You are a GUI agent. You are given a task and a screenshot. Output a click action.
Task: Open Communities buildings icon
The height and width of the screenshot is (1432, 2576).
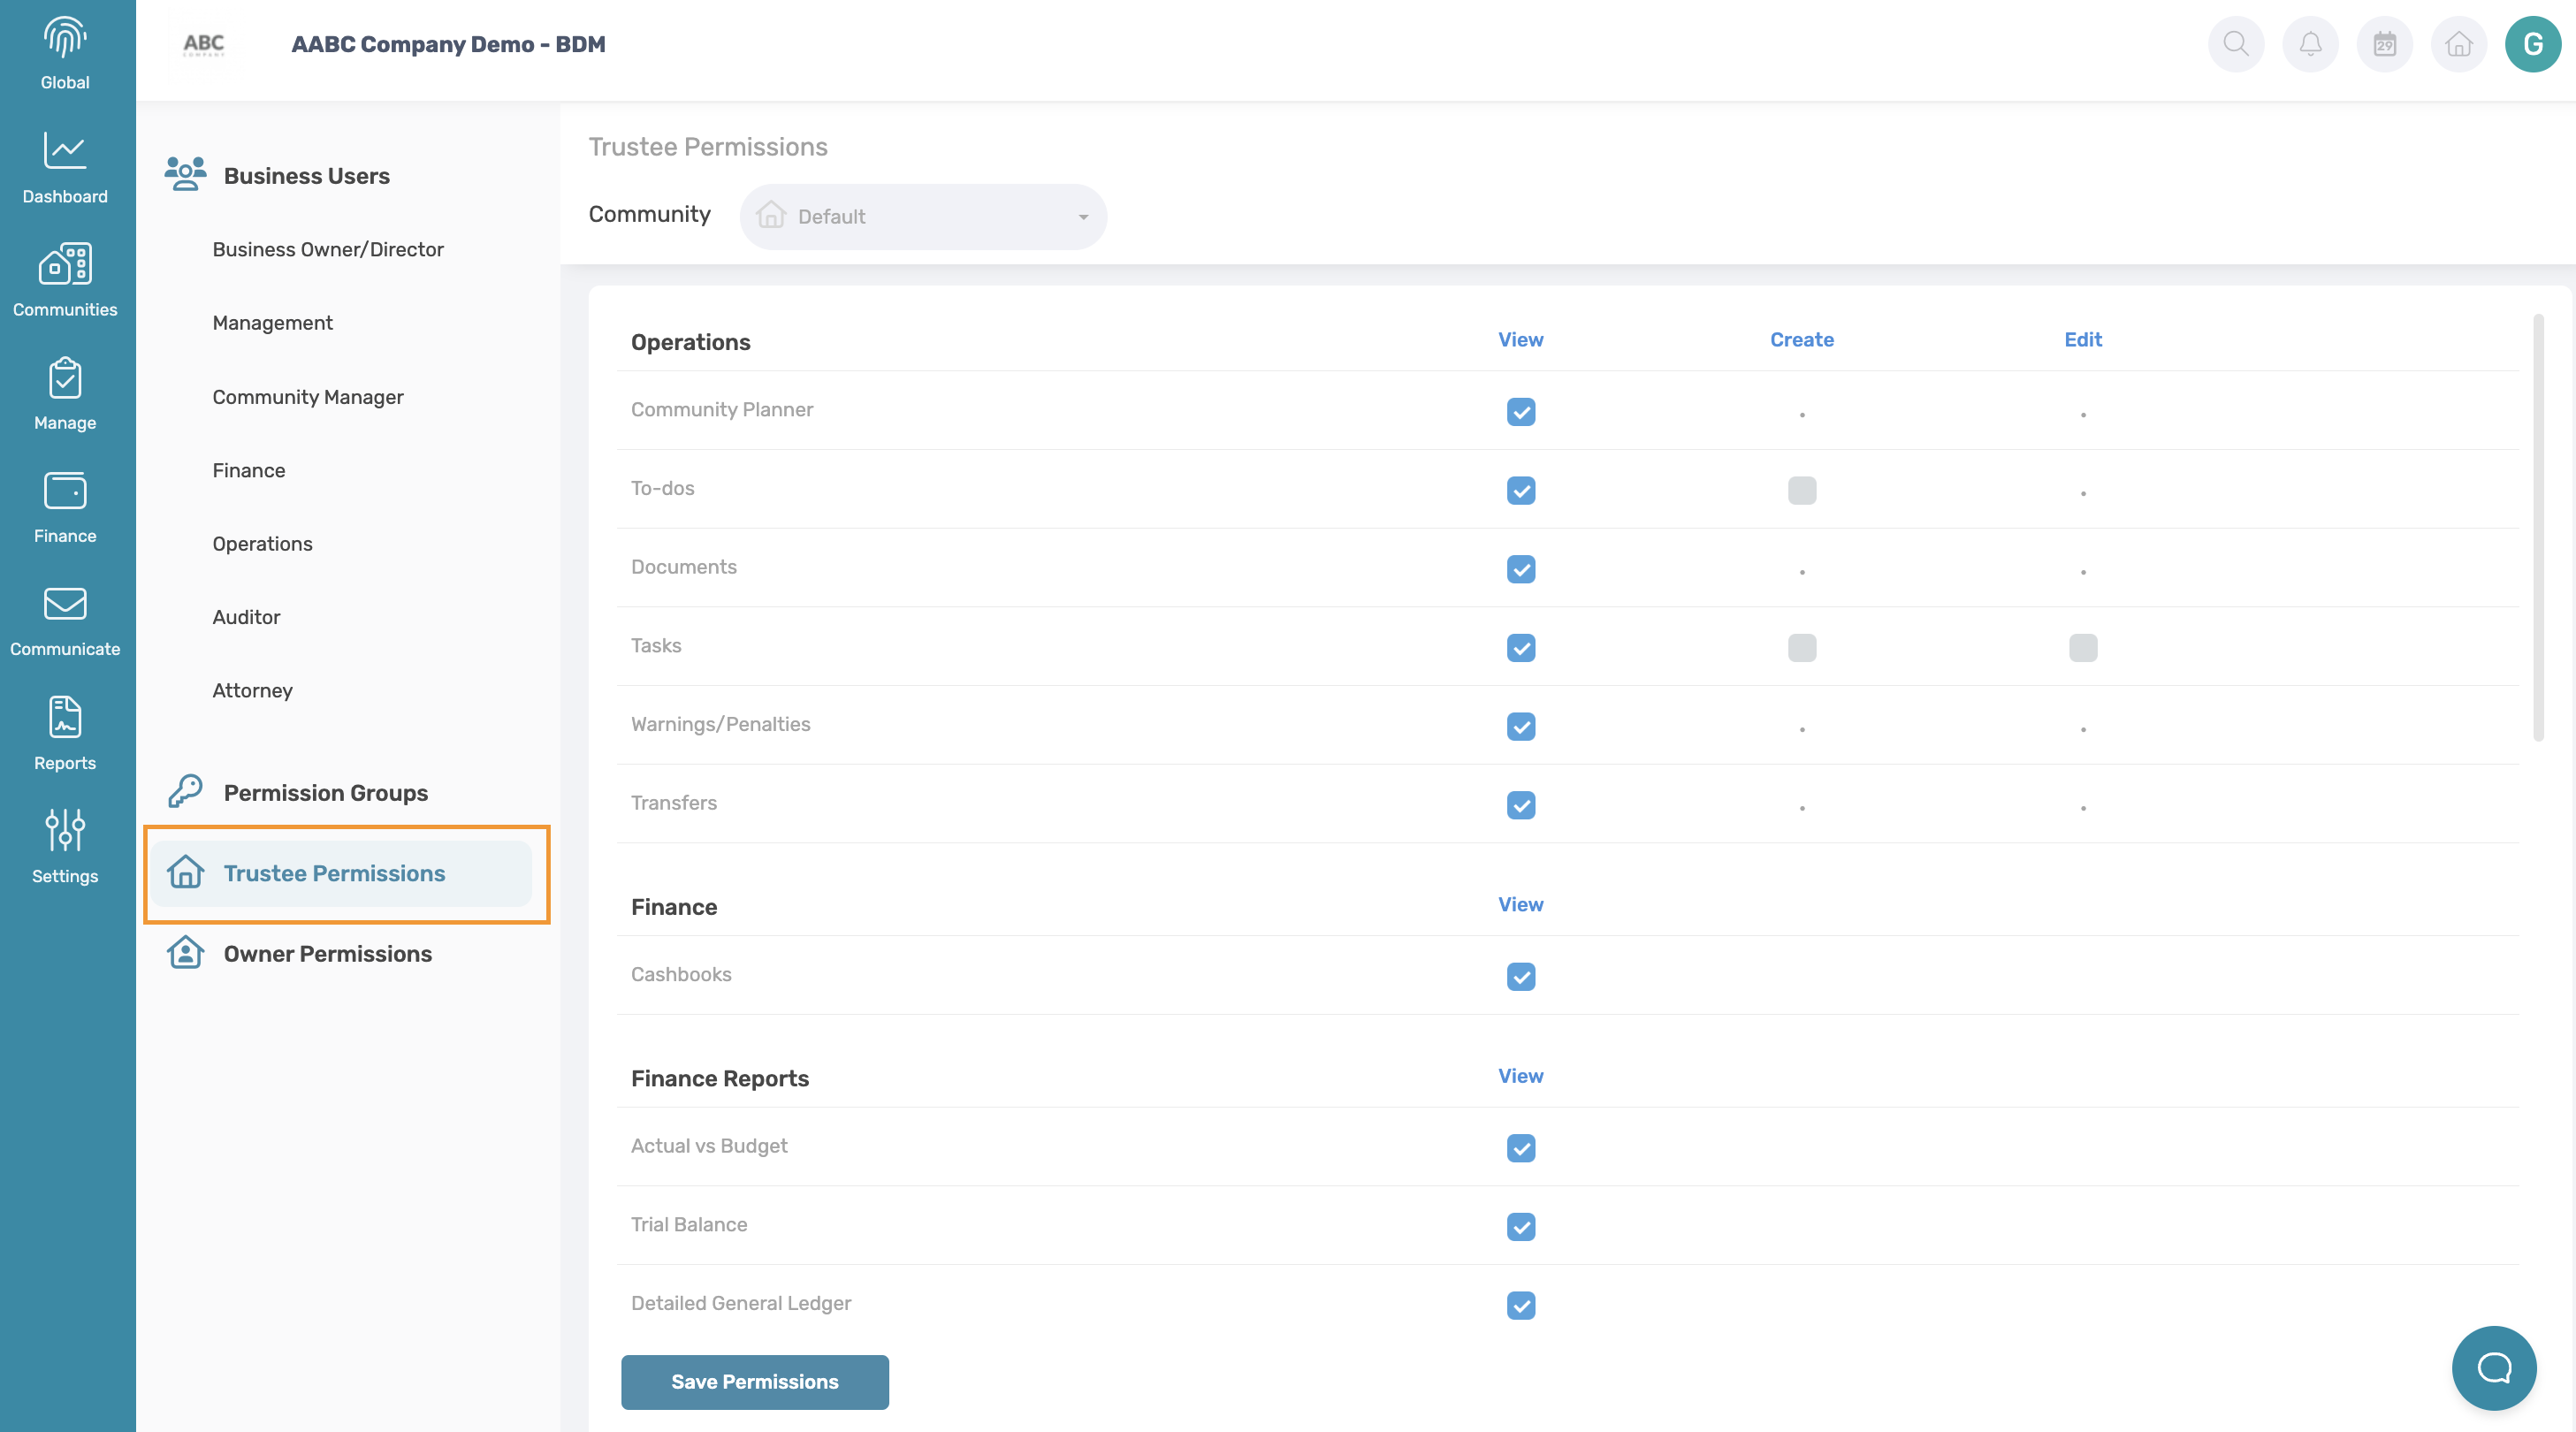point(65,265)
